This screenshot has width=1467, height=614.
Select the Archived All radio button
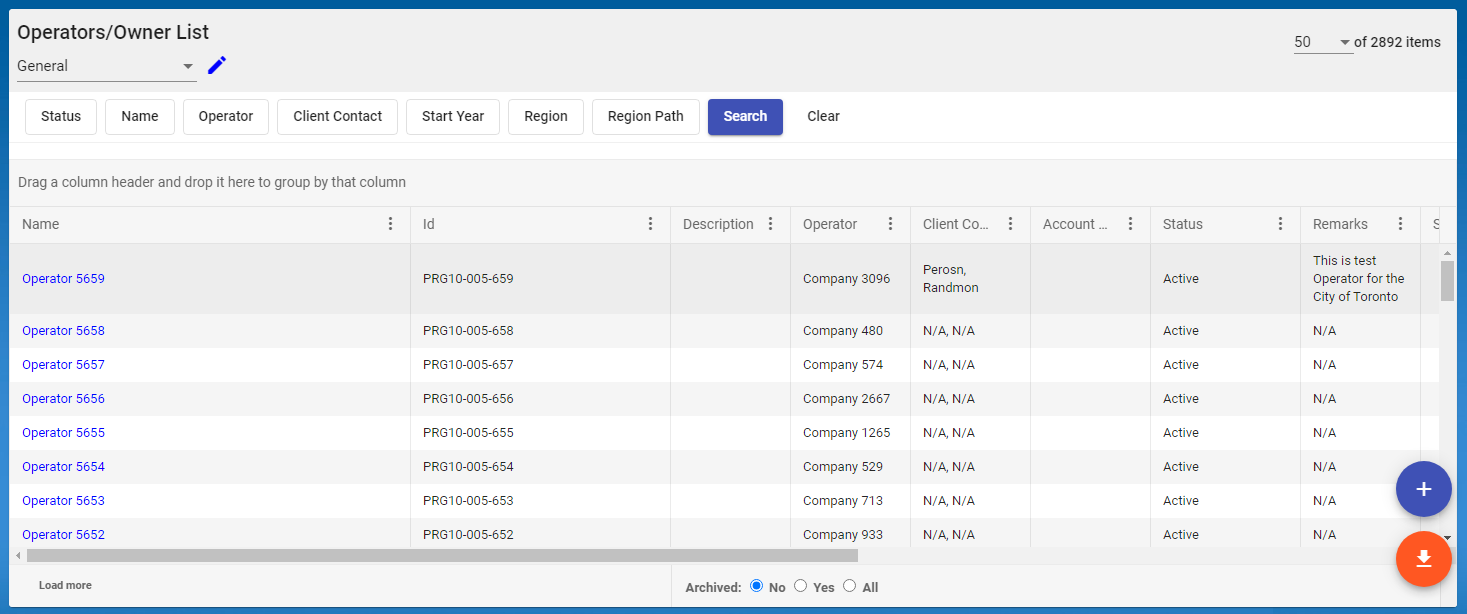pyautogui.click(x=849, y=586)
